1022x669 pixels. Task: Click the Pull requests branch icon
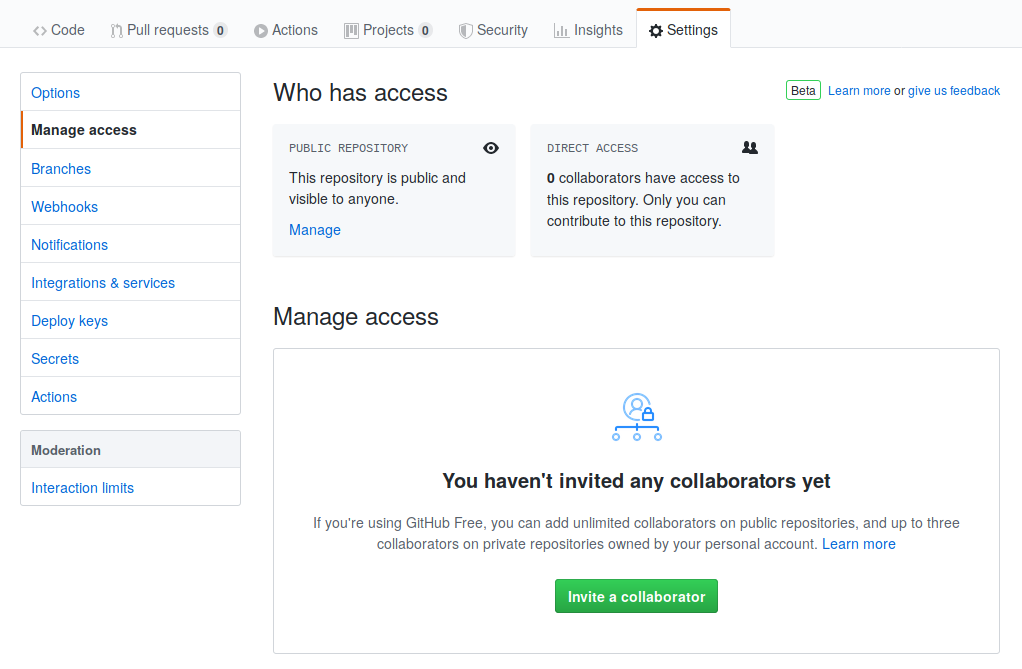(116, 30)
